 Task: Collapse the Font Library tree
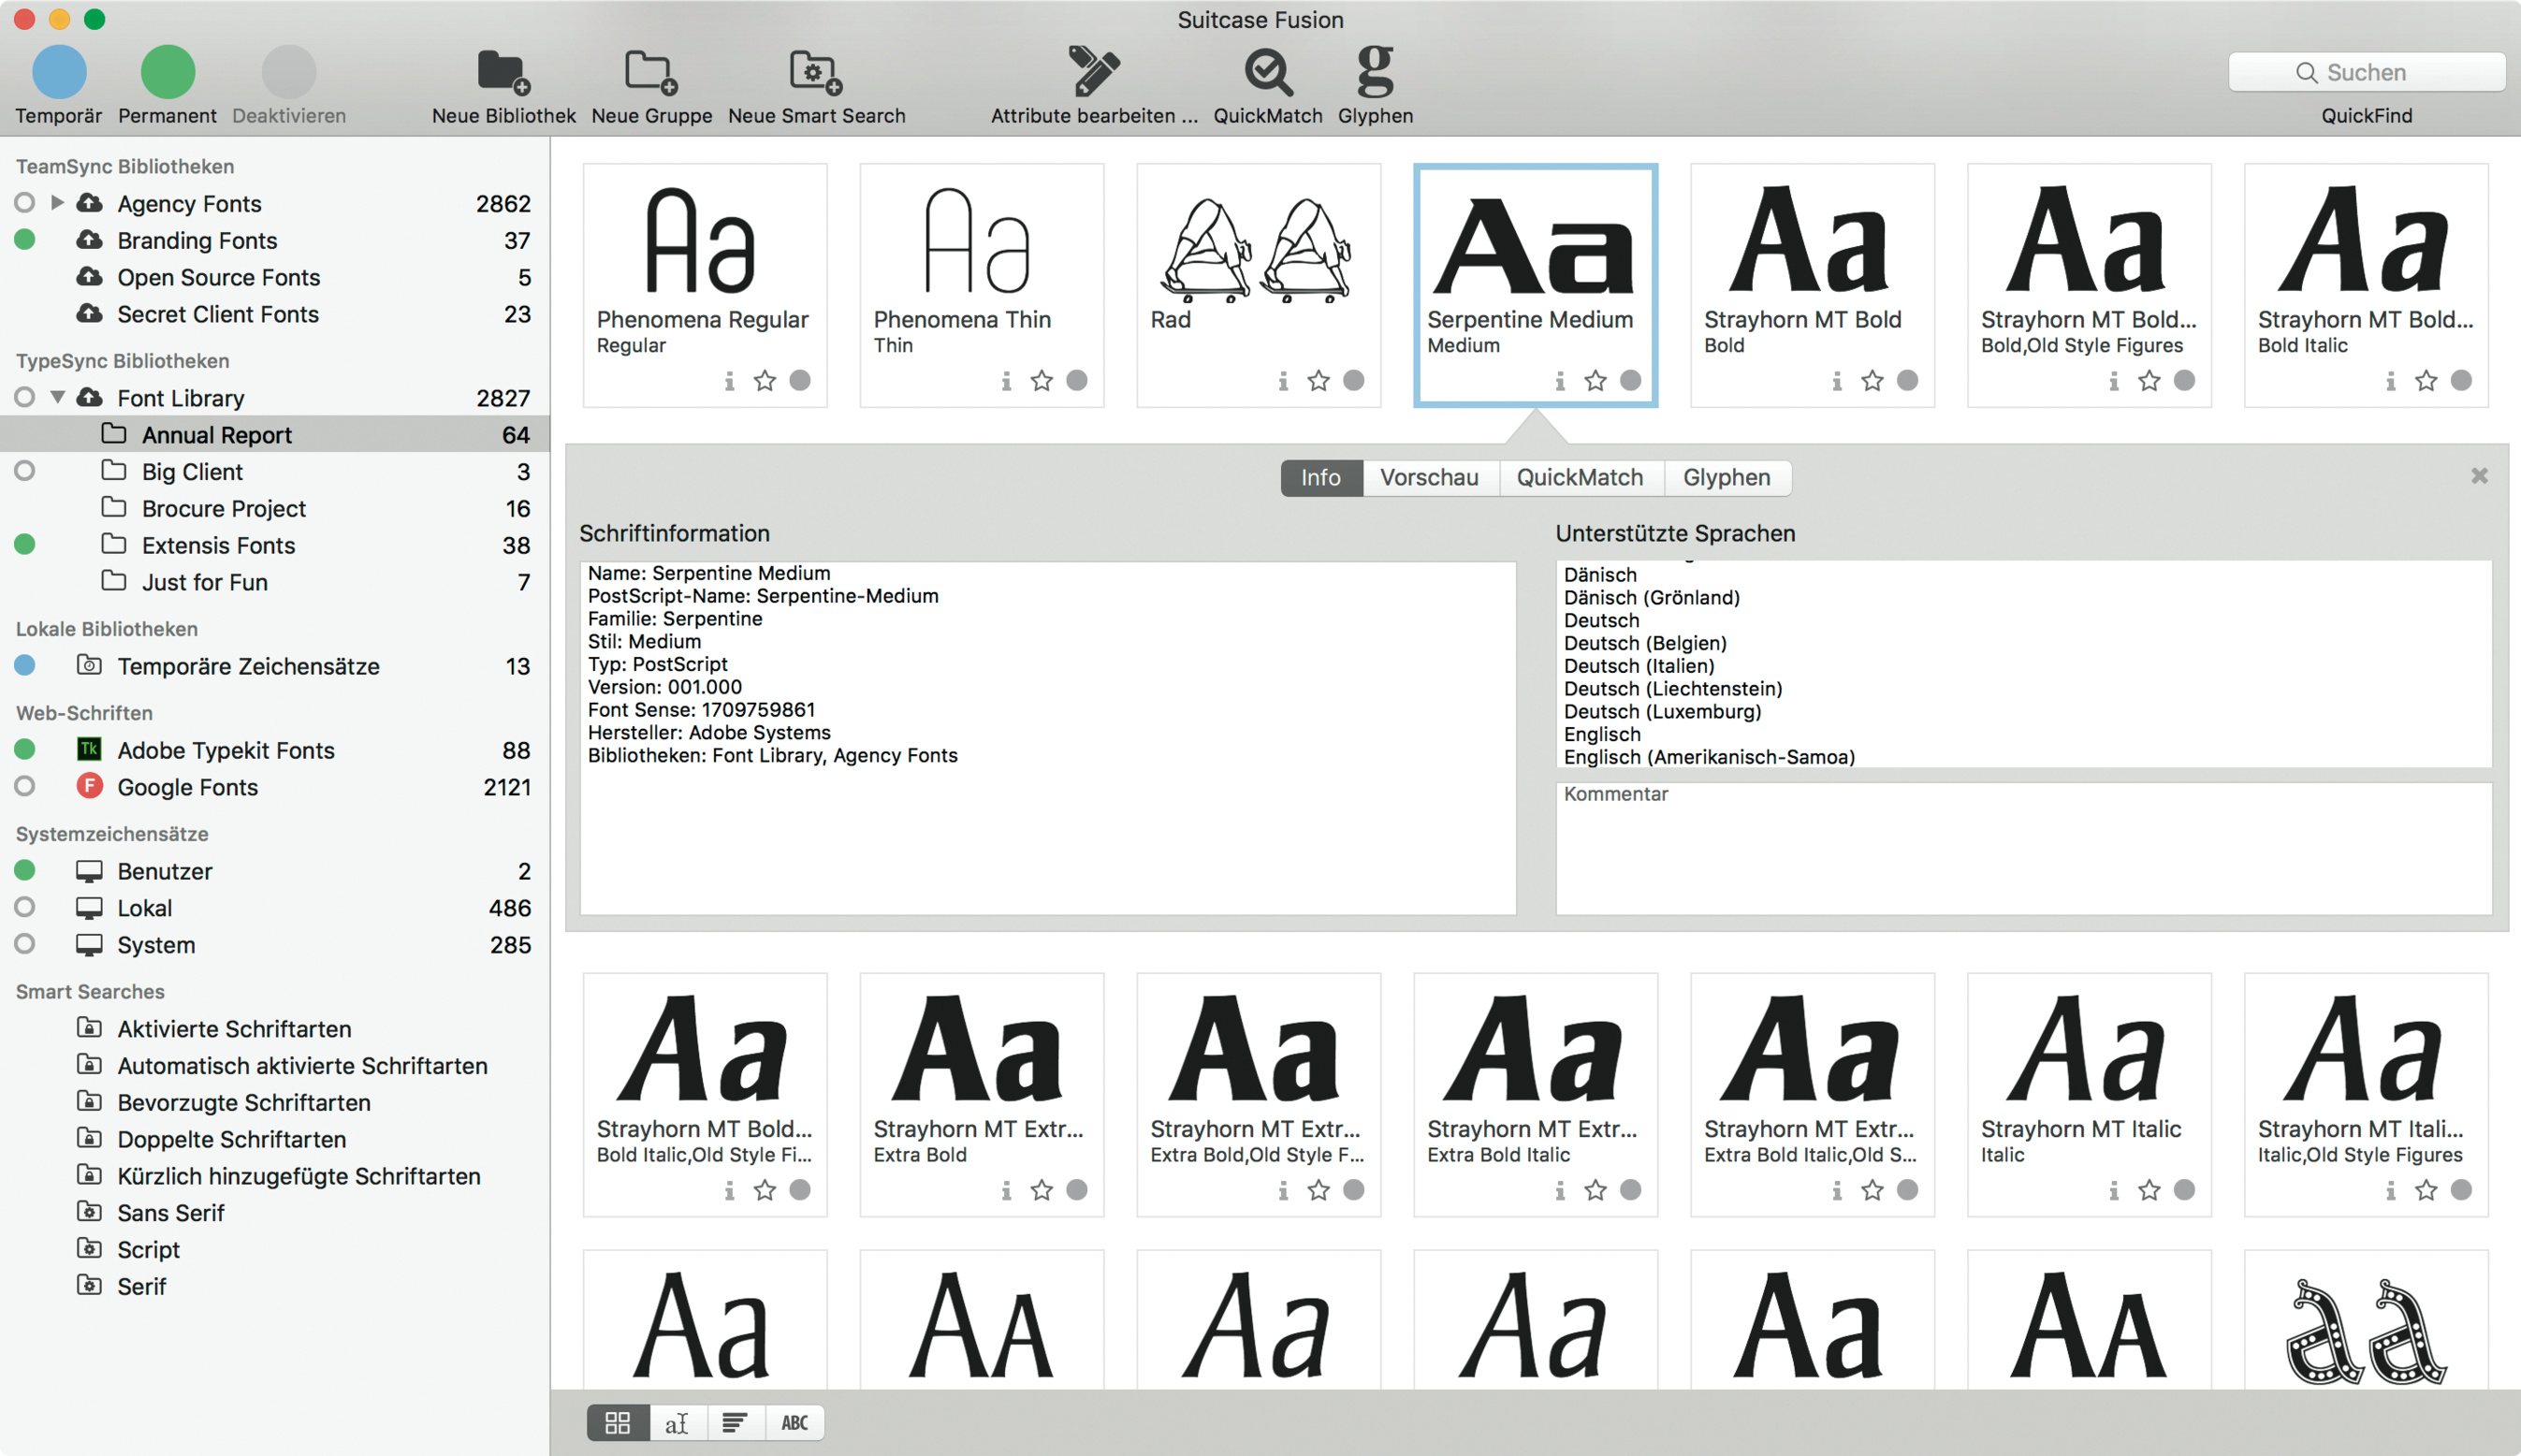point(57,397)
